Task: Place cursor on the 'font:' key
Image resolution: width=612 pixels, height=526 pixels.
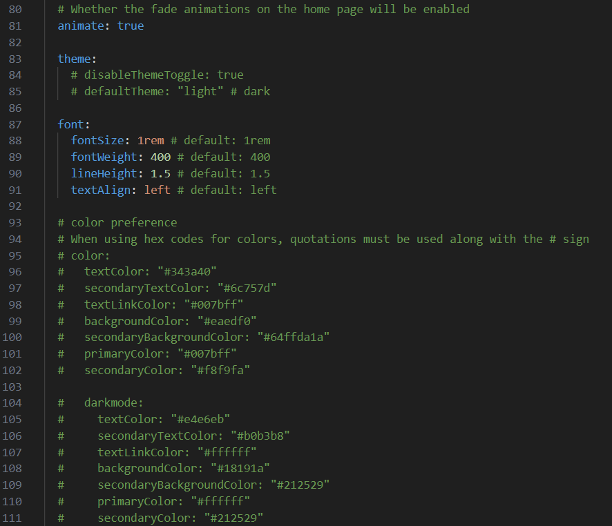Action: coord(74,124)
